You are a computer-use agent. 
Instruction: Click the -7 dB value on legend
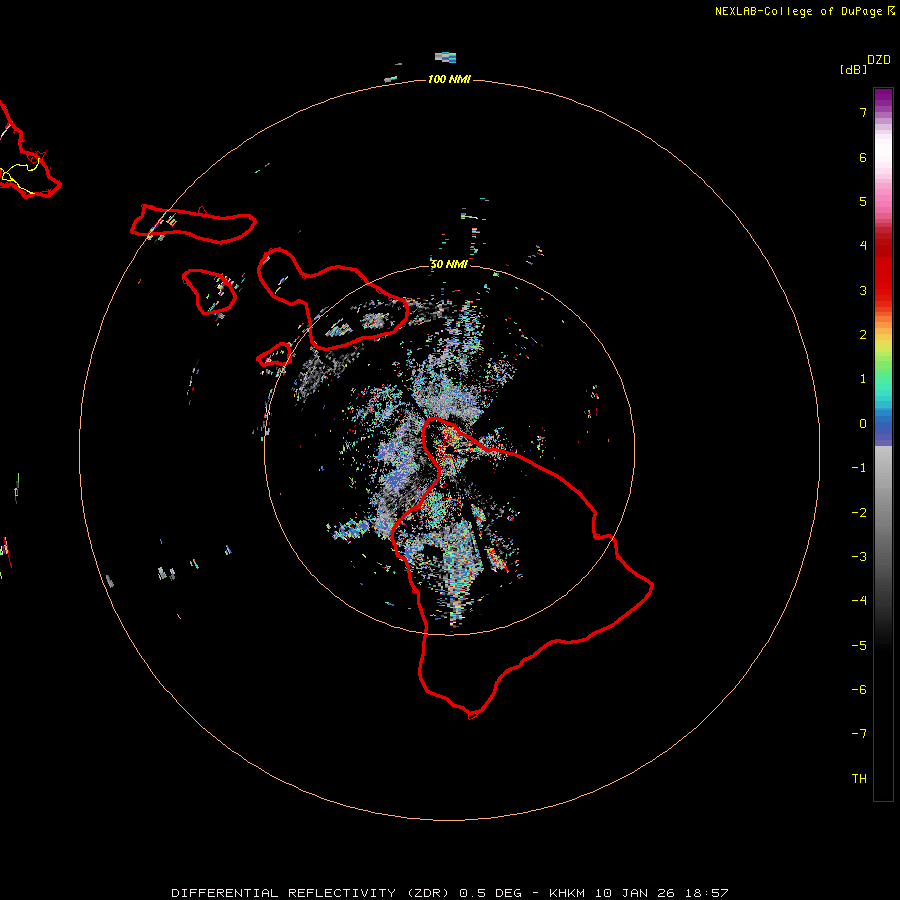pyautogui.click(x=859, y=734)
